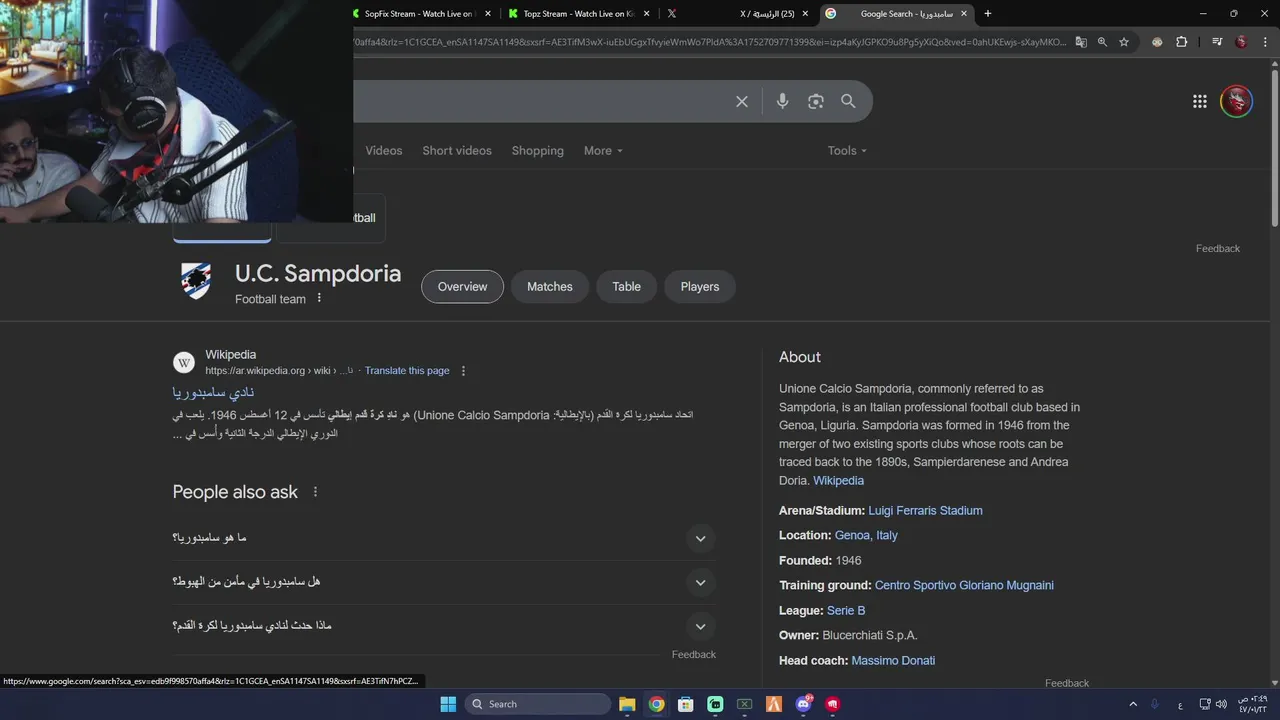
Task: Open more options for Wikipedia result
Action: [x=463, y=371]
